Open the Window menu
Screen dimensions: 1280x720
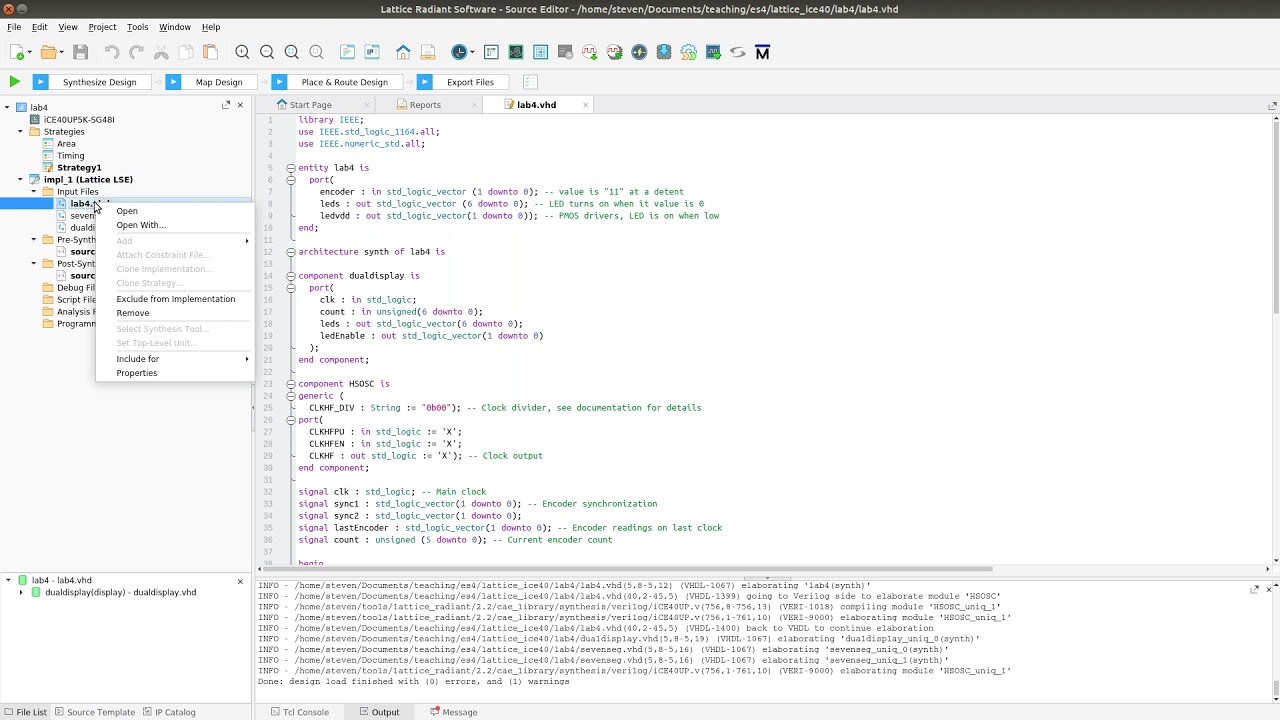[x=175, y=27]
